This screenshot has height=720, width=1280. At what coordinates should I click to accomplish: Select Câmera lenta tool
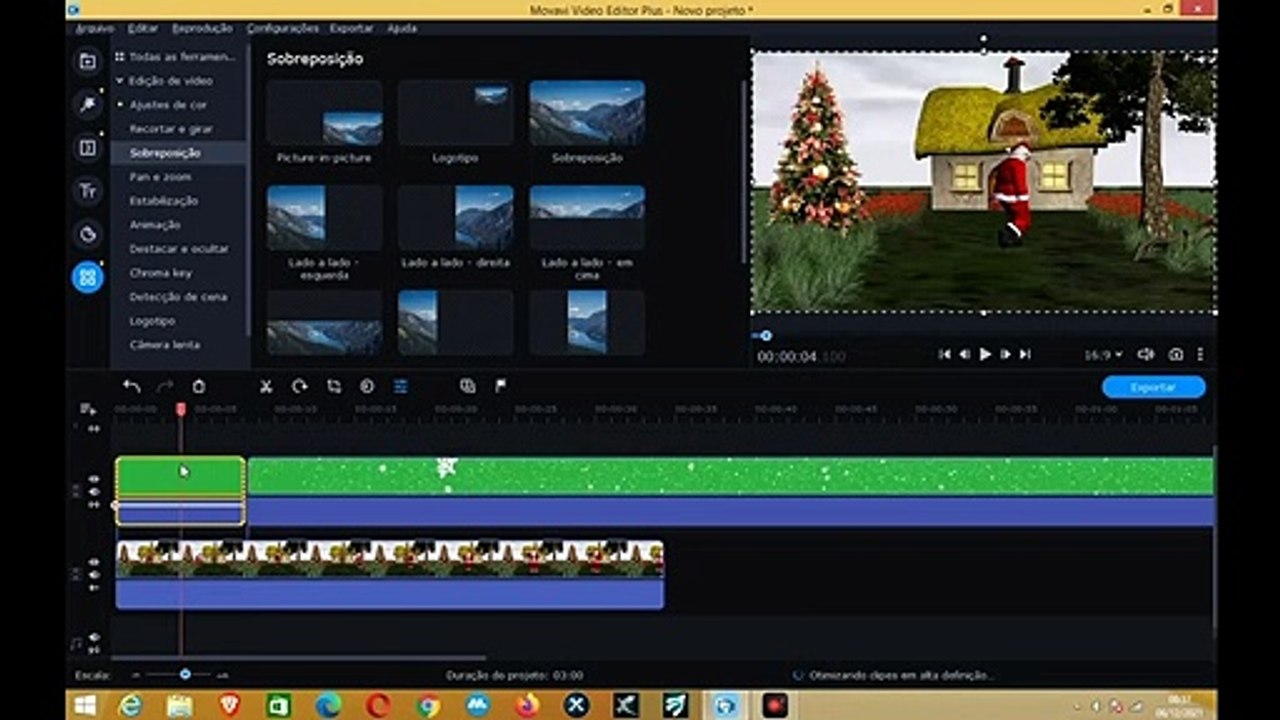165,345
